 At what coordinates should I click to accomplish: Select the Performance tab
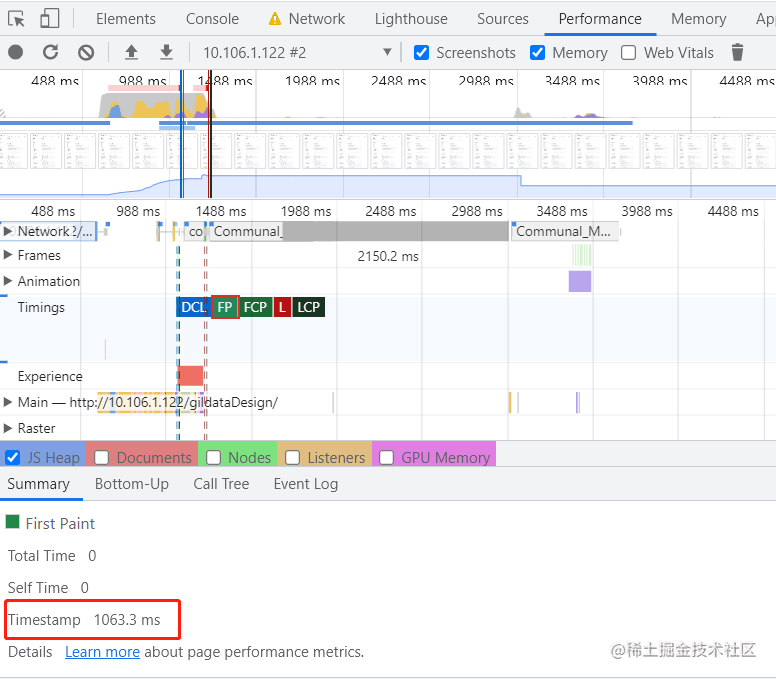tap(600, 19)
